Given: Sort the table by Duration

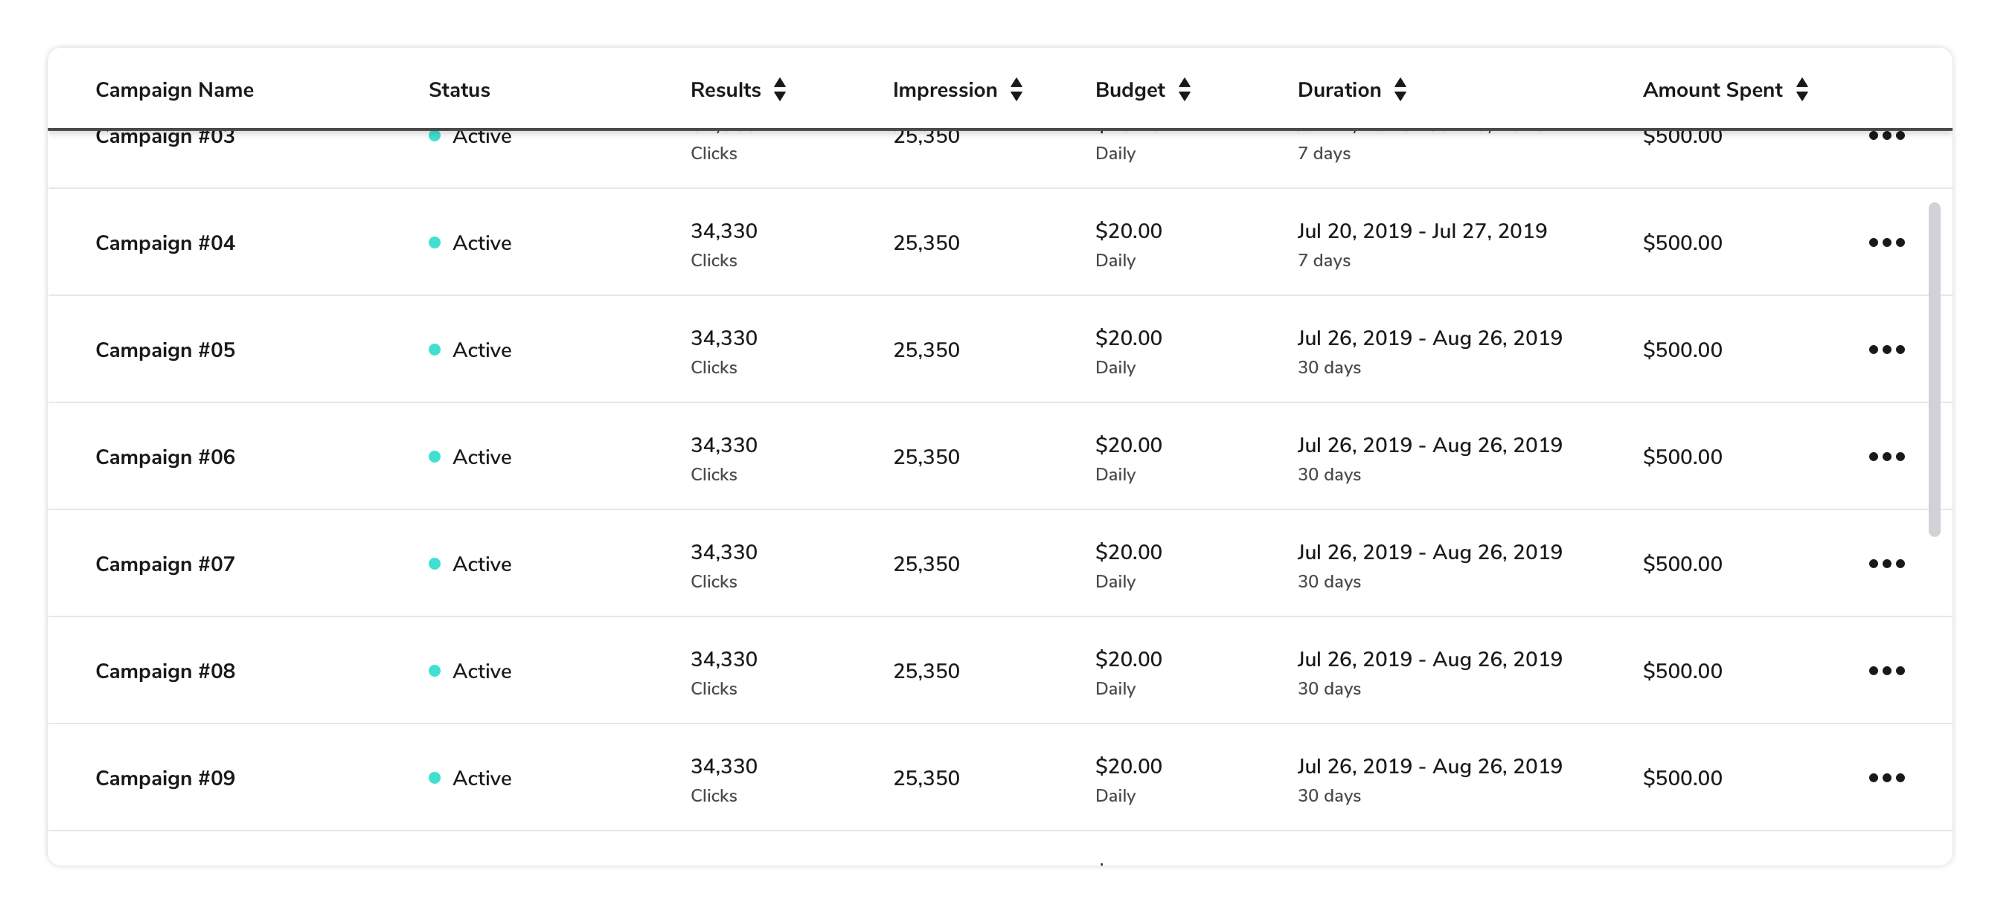Looking at the screenshot, I should 1400,90.
